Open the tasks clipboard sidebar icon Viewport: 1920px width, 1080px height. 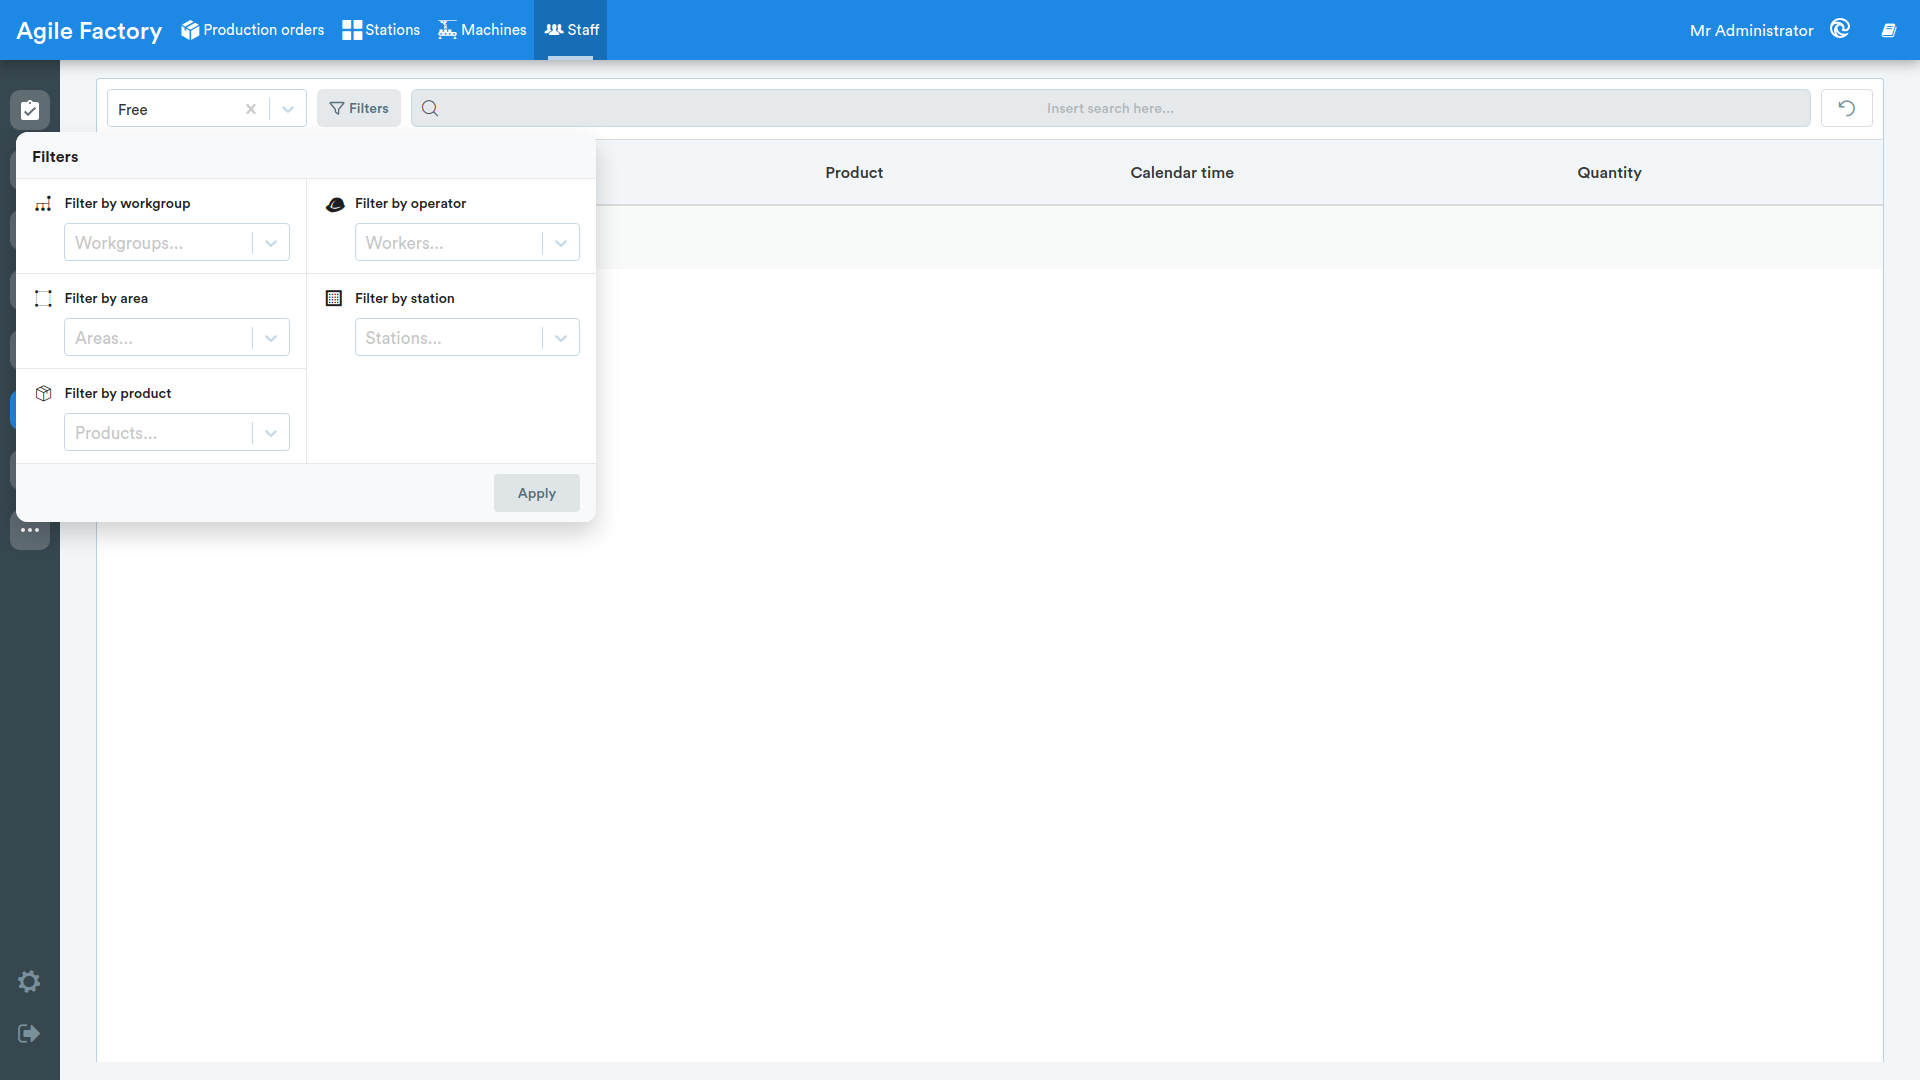pyautogui.click(x=30, y=110)
